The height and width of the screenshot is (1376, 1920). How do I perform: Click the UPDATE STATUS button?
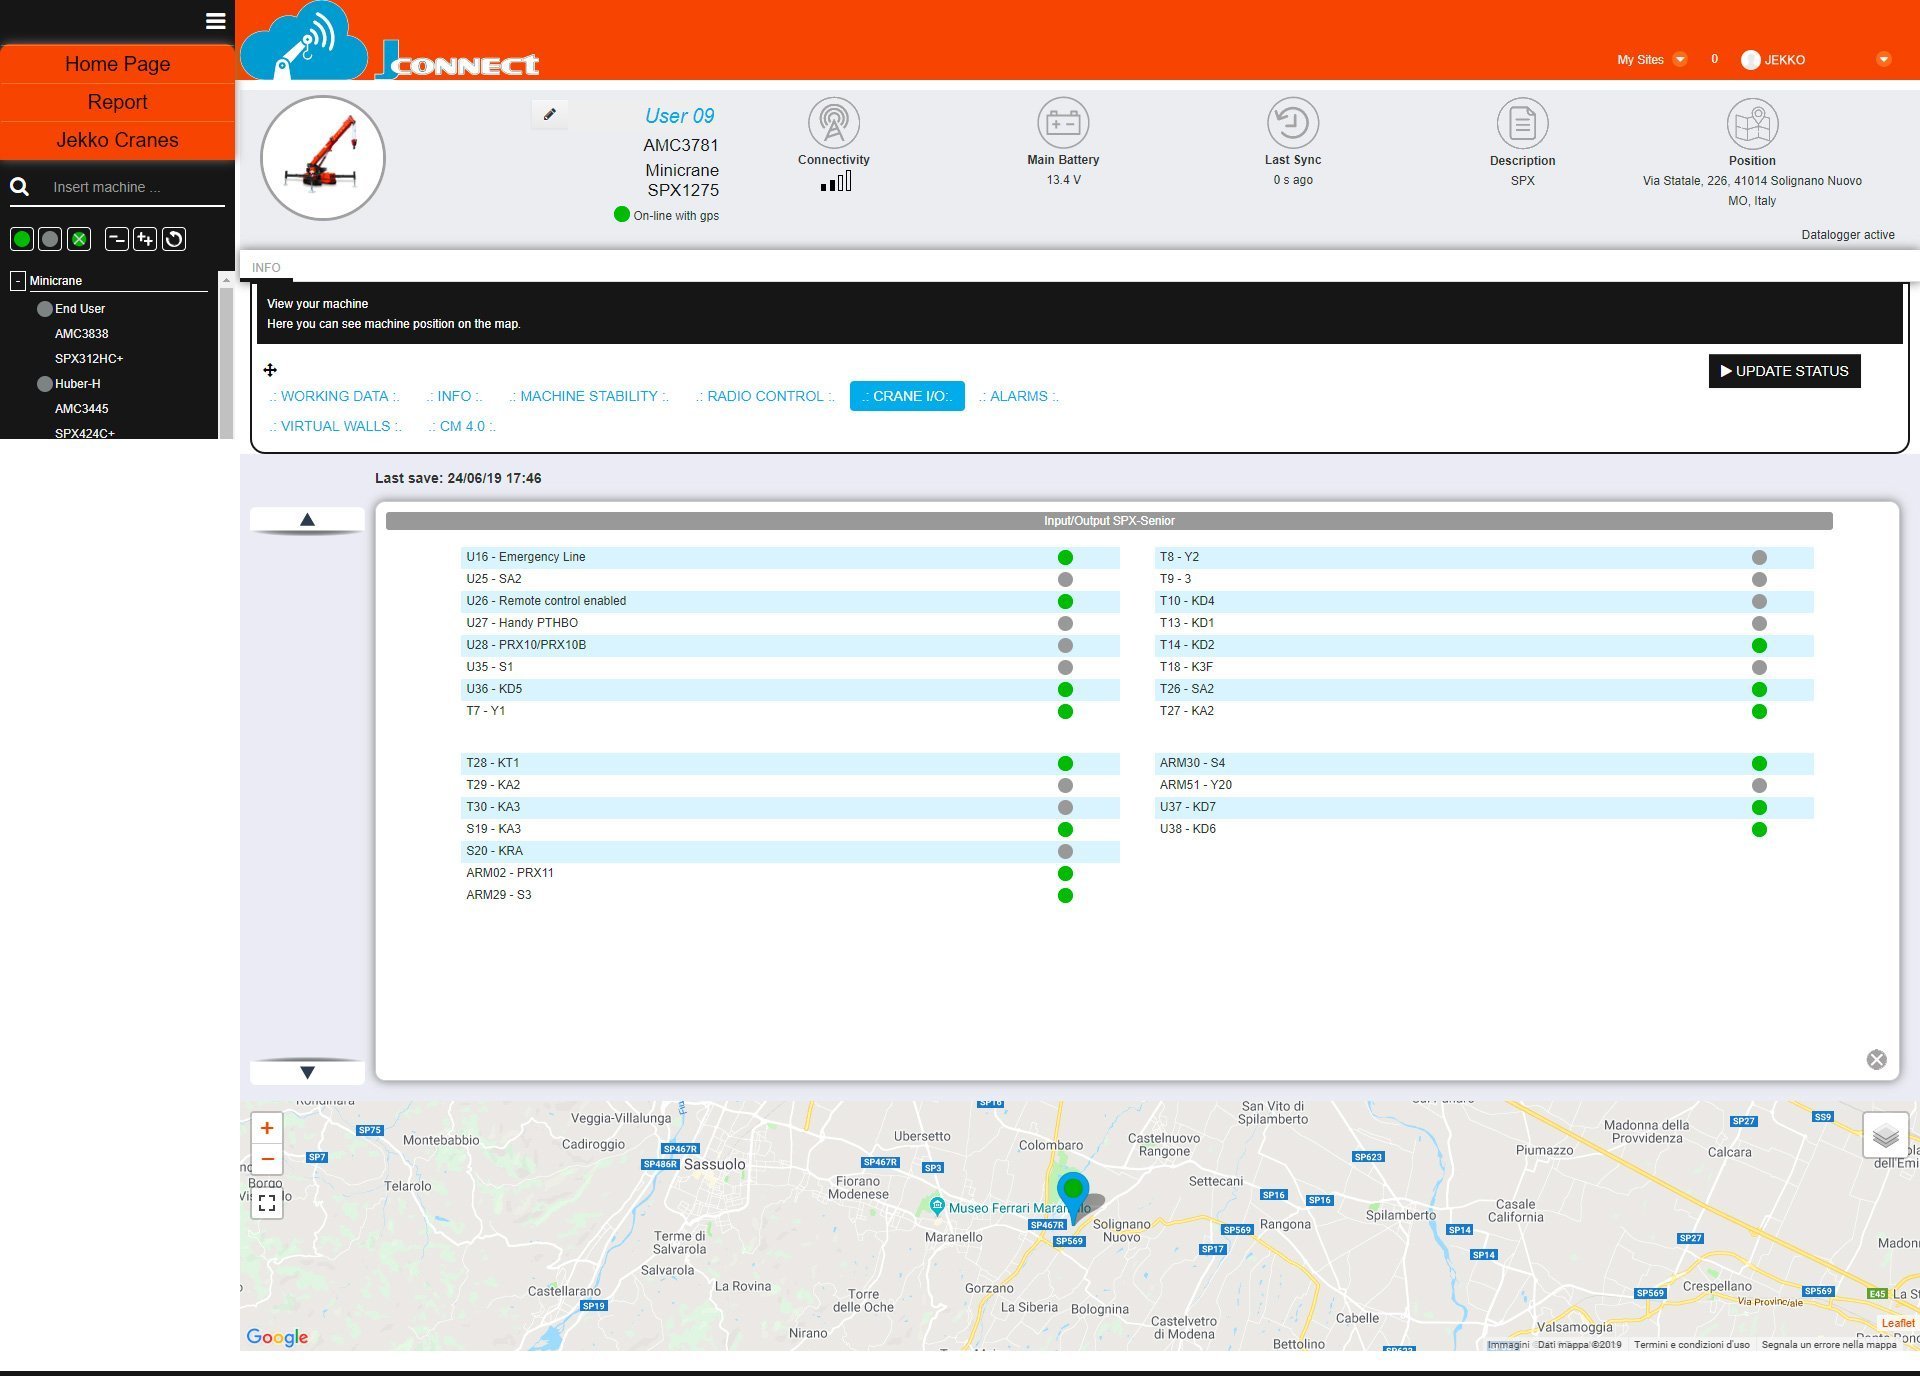pos(1784,371)
